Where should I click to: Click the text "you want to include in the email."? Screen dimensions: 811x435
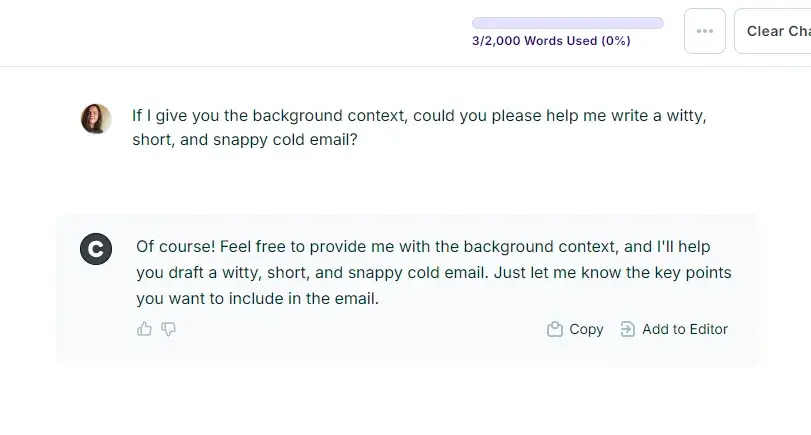click(258, 298)
